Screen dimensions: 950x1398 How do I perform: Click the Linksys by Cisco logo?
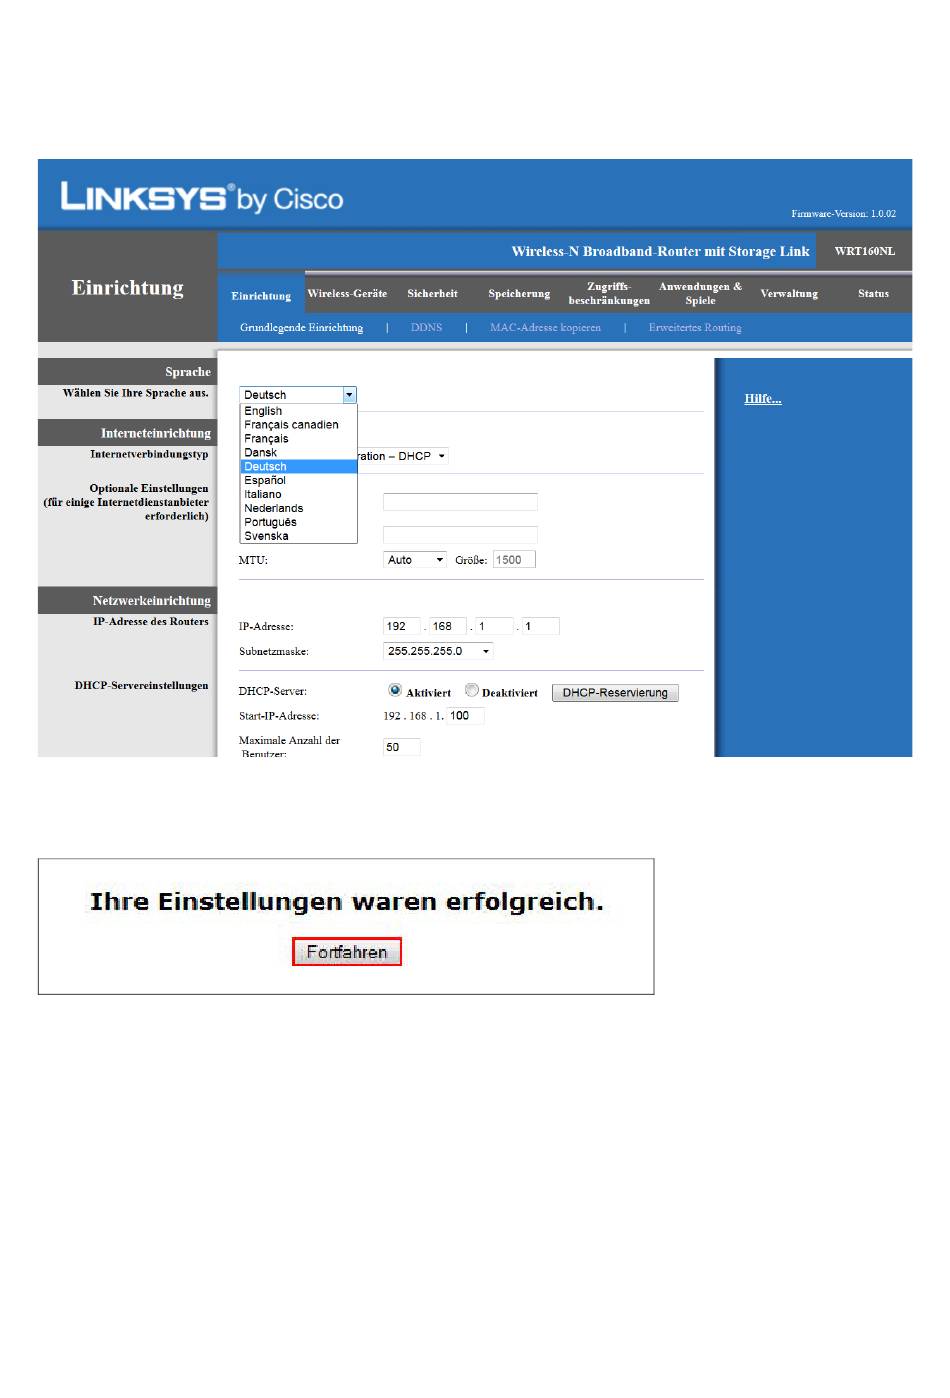202,196
